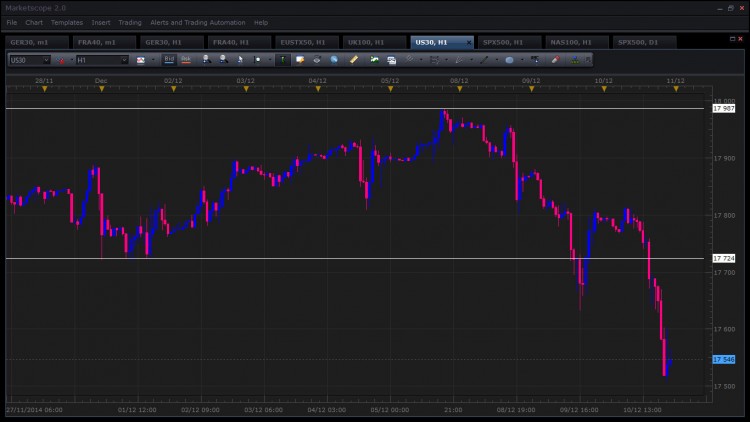
Task: Click the 10/12 day marker
Action: coord(604,89)
